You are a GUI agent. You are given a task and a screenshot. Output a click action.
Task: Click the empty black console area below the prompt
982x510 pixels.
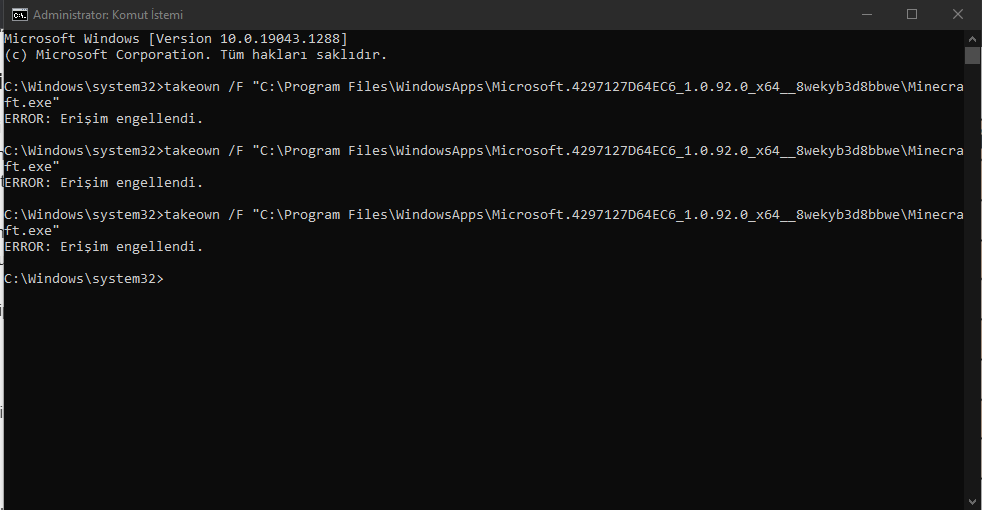pyautogui.click(x=480, y=390)
